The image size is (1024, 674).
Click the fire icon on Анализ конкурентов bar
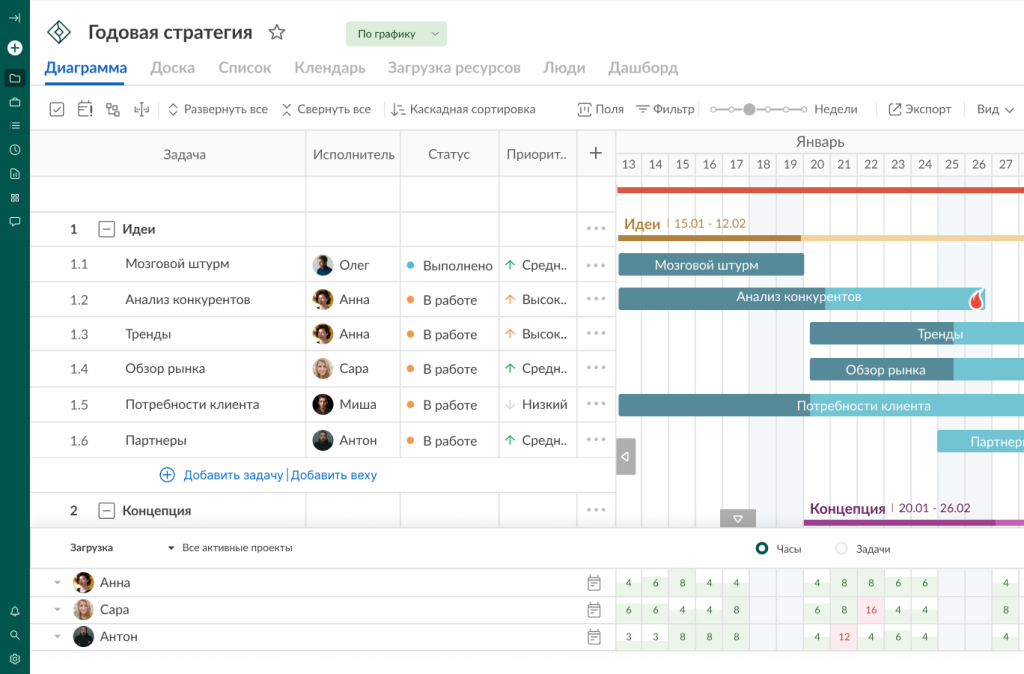(x=976, y=299)
